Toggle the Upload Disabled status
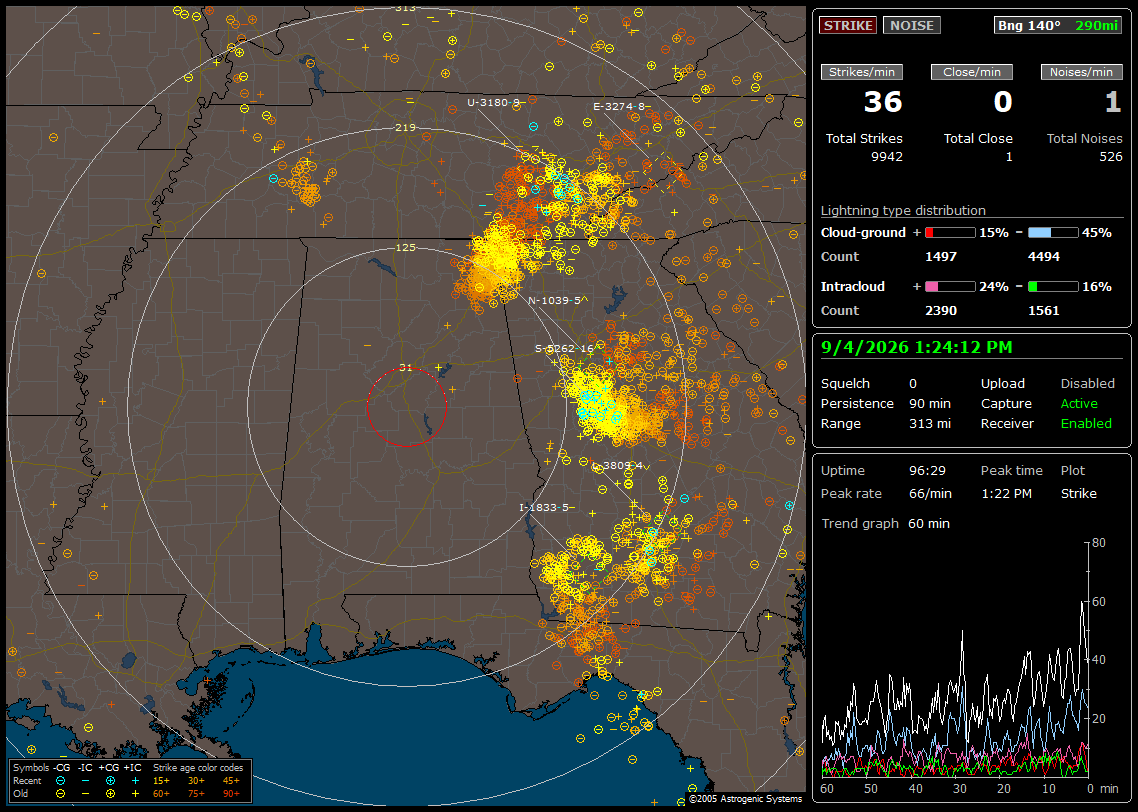Image resolution: width=1138 pixels, height=812 pixels. tap(1087, 383)
